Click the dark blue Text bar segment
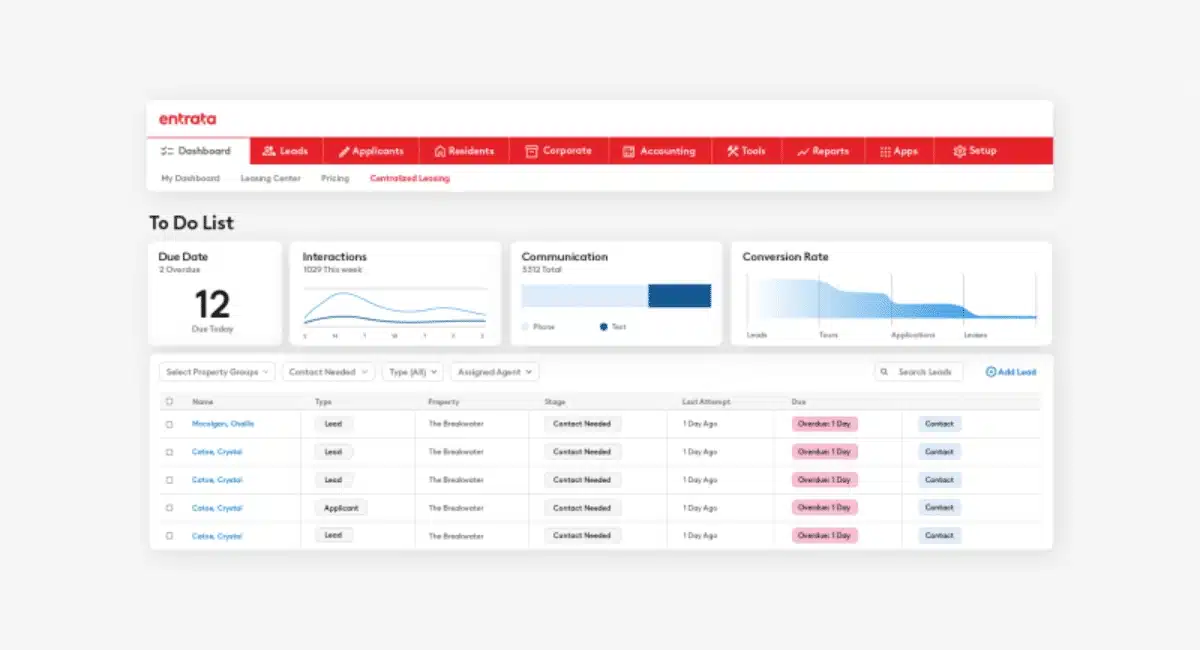Screen dimensions: 1200x650 (x=679, y=296)
